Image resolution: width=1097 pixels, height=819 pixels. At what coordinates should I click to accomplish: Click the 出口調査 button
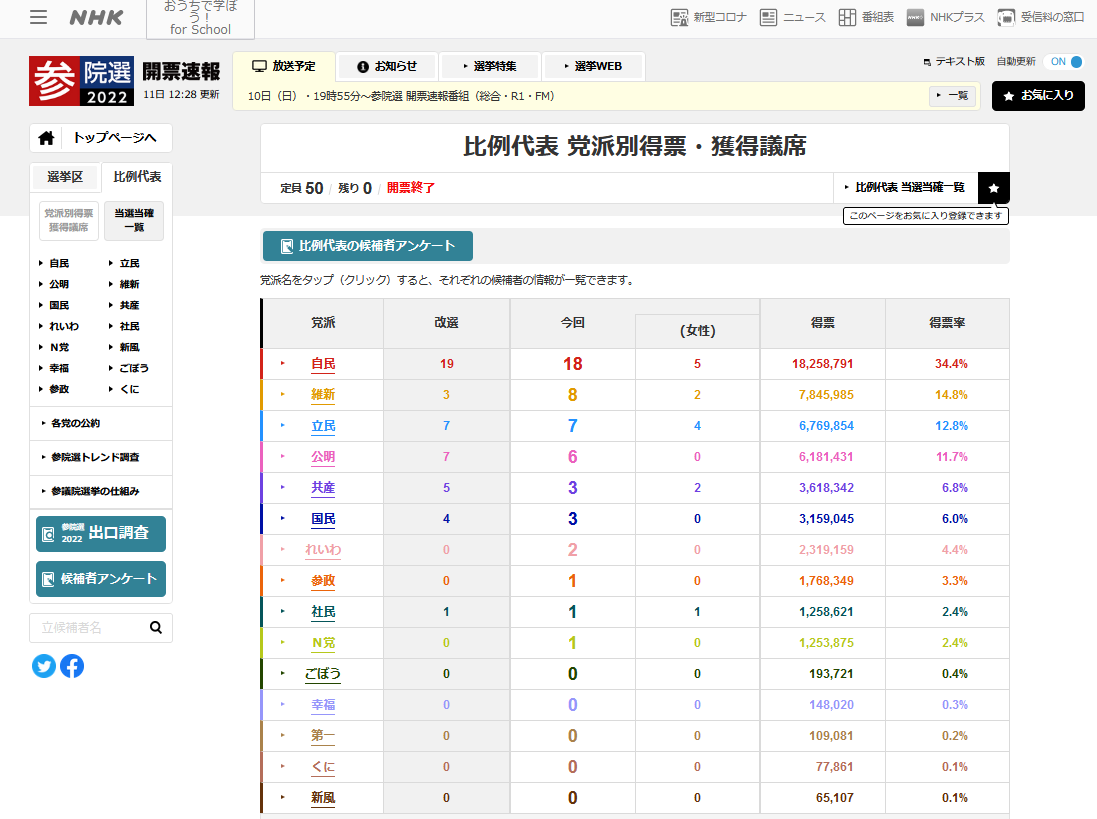click(101, 534)
